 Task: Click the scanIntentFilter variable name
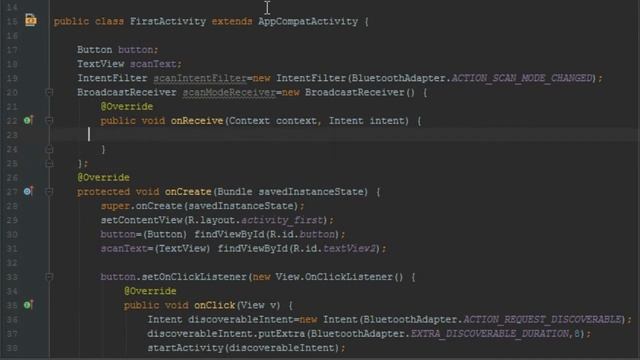pyautogui.click(x=200, y=78)
